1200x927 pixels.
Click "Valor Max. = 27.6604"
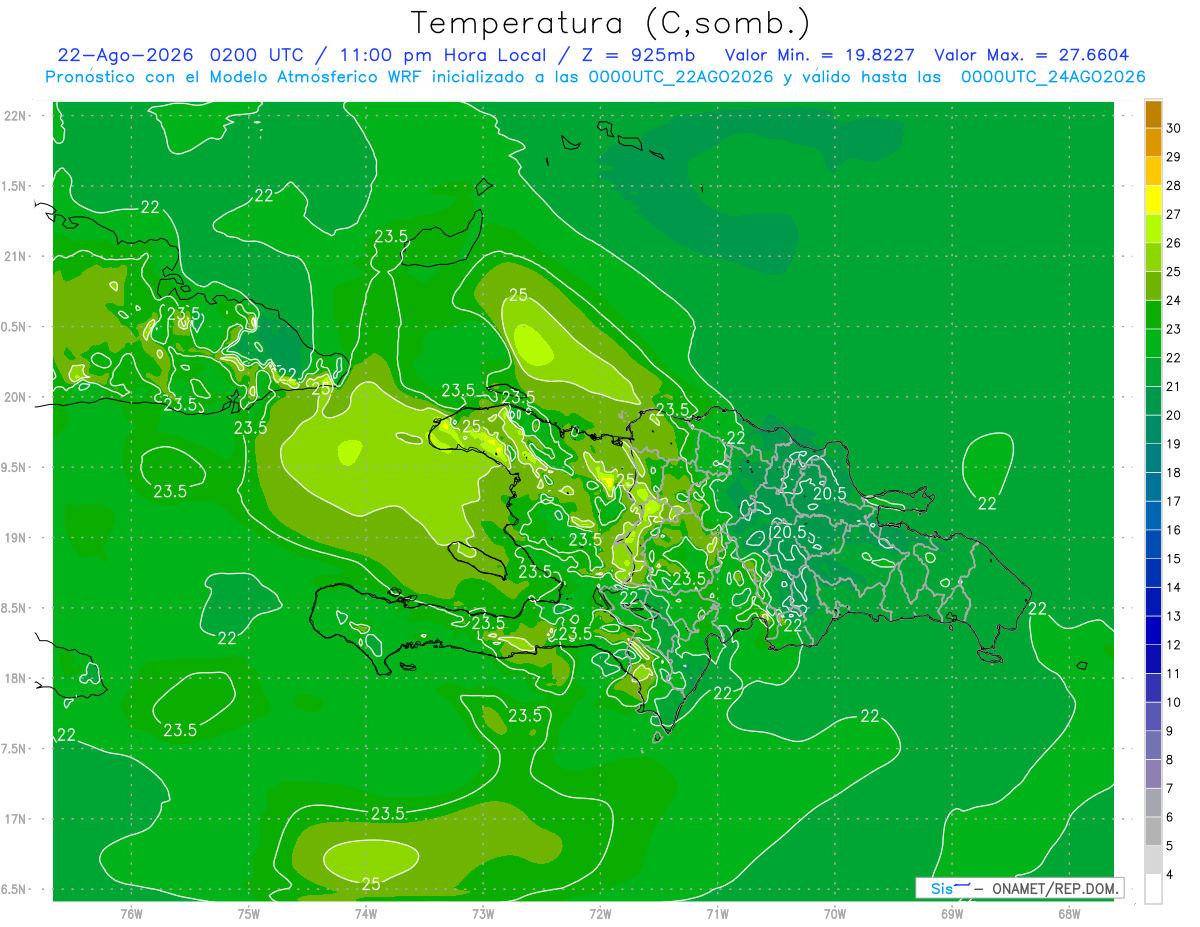click(1031, 55)
